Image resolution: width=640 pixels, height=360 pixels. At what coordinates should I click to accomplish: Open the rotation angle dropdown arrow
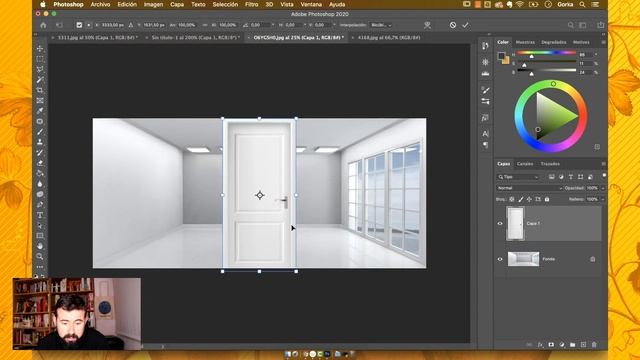pos(273,25)
